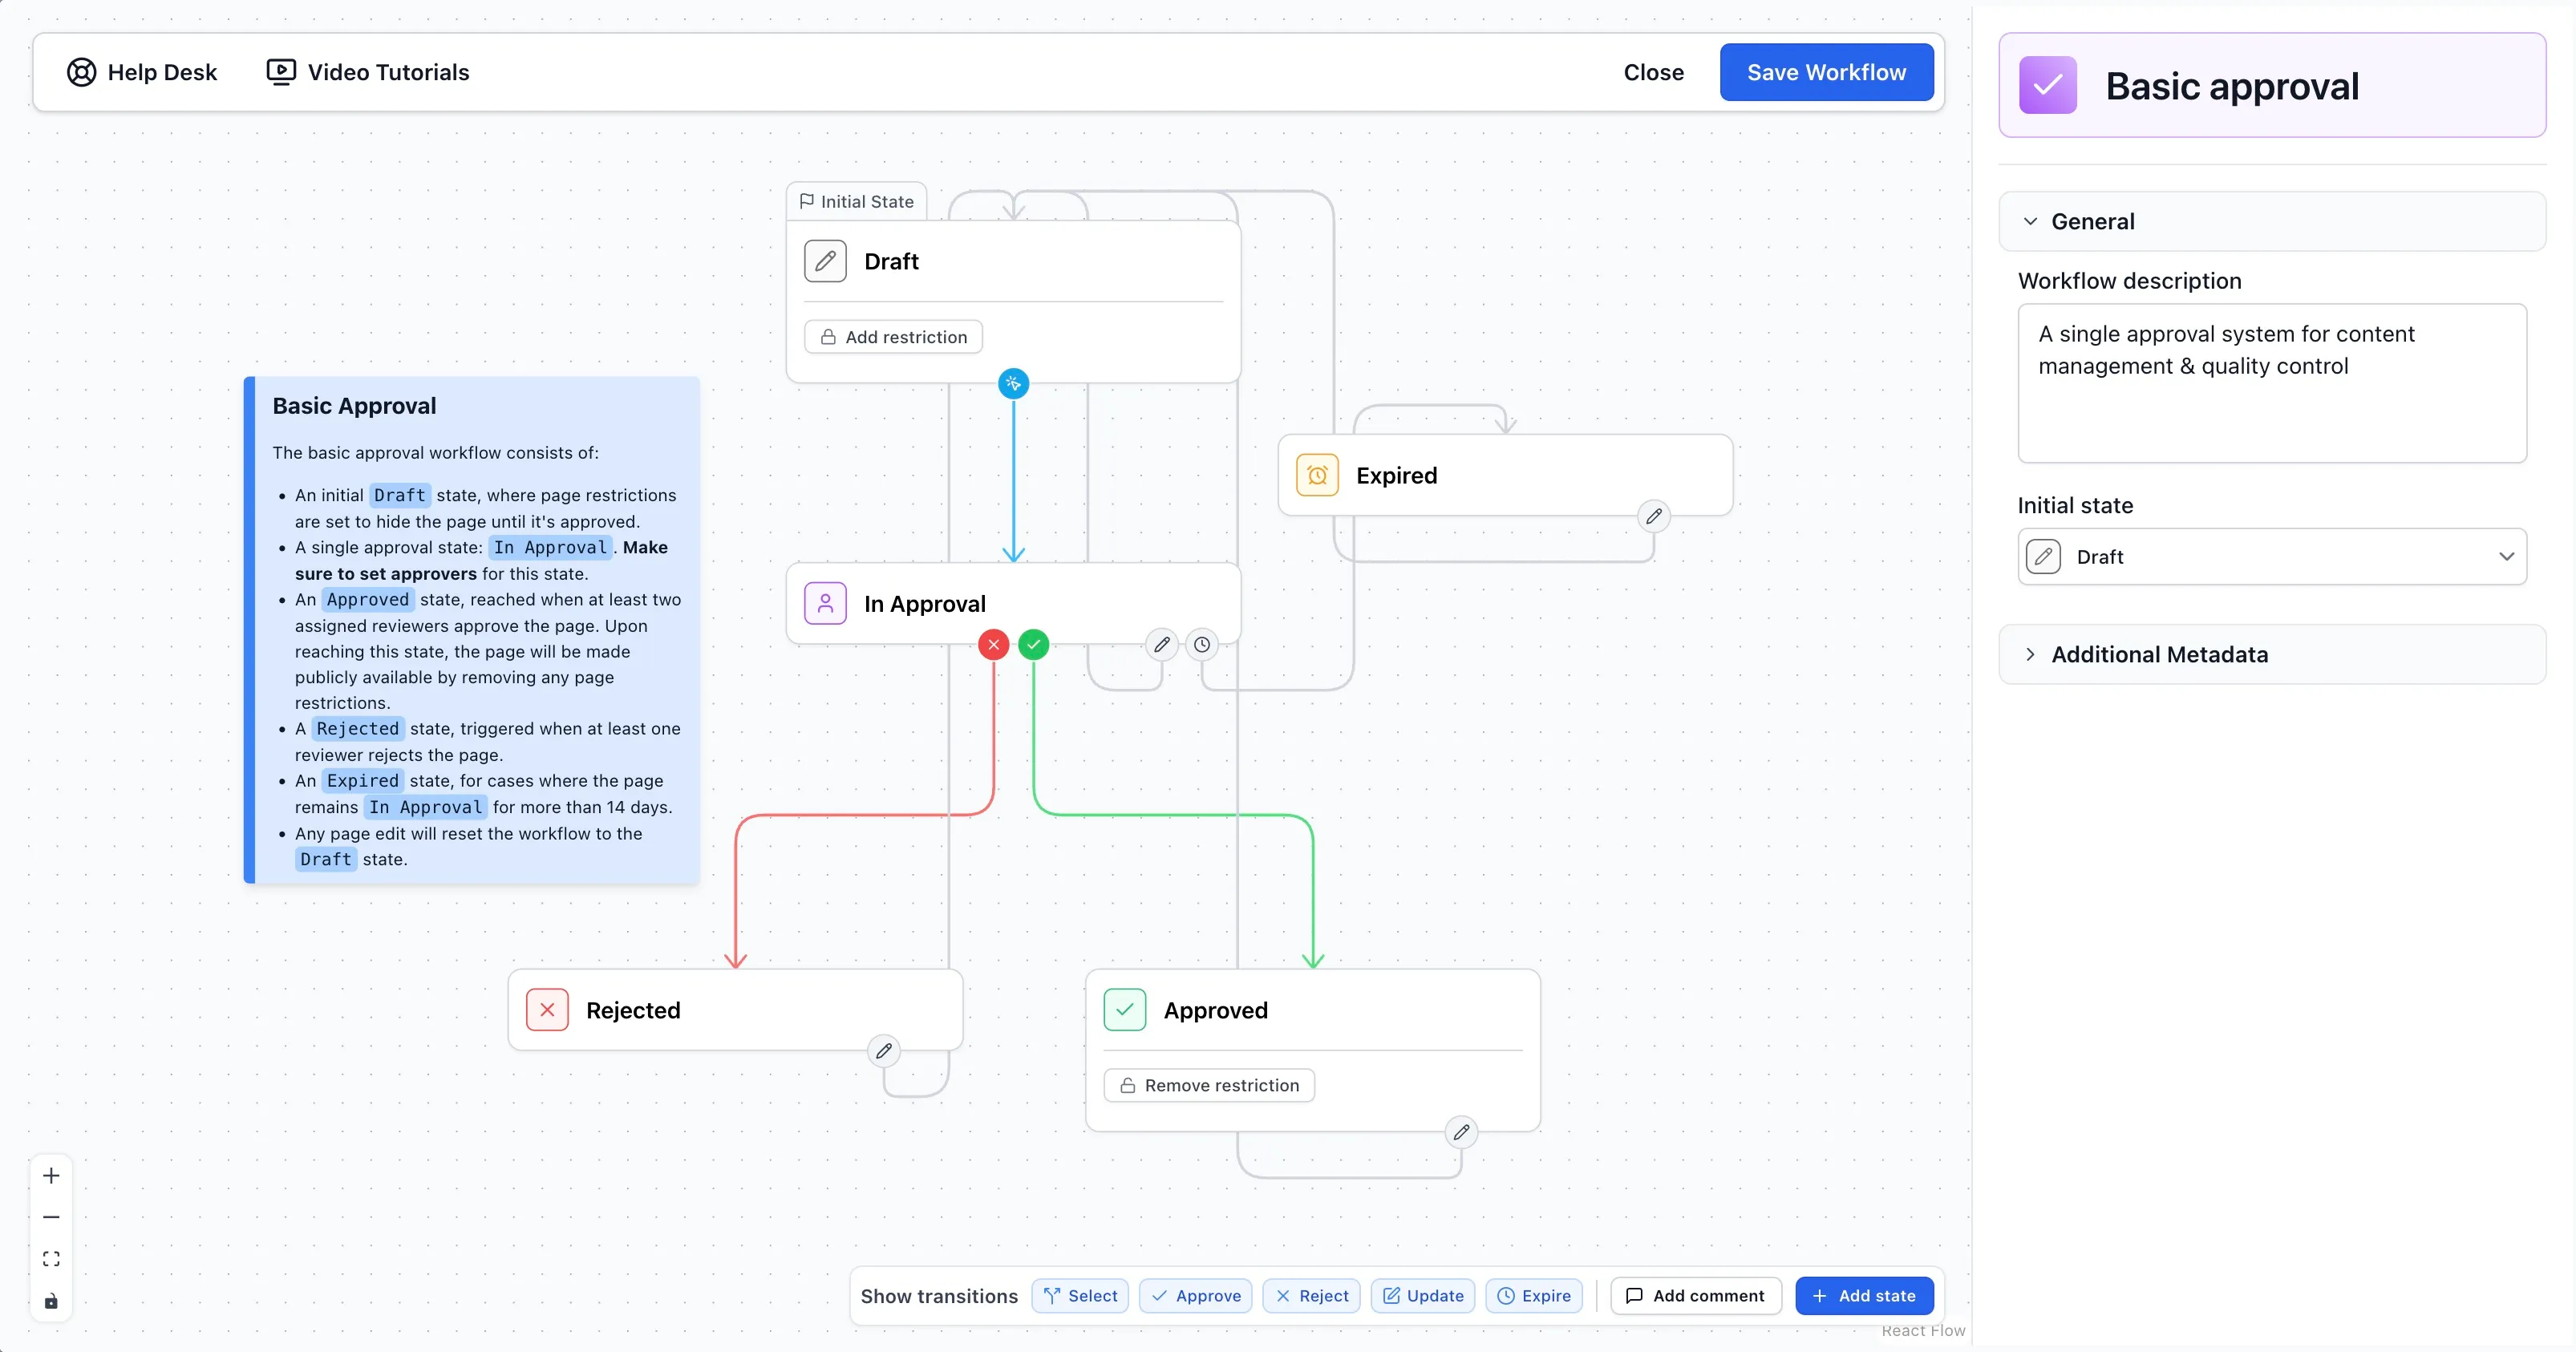Click the Expired alarm clock icon

click(x=1317, y=475)
